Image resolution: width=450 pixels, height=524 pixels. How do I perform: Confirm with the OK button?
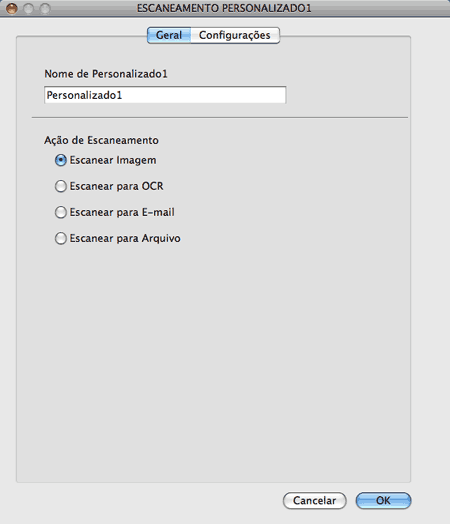(383, 500)
